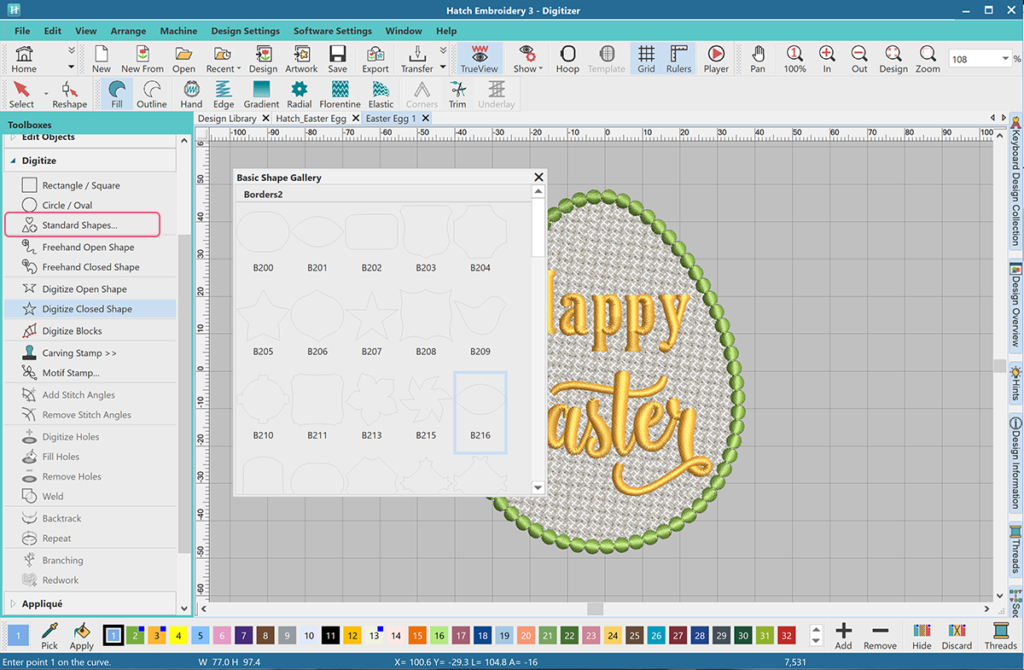
Task: Click the Export design icon
Action: 375,59
